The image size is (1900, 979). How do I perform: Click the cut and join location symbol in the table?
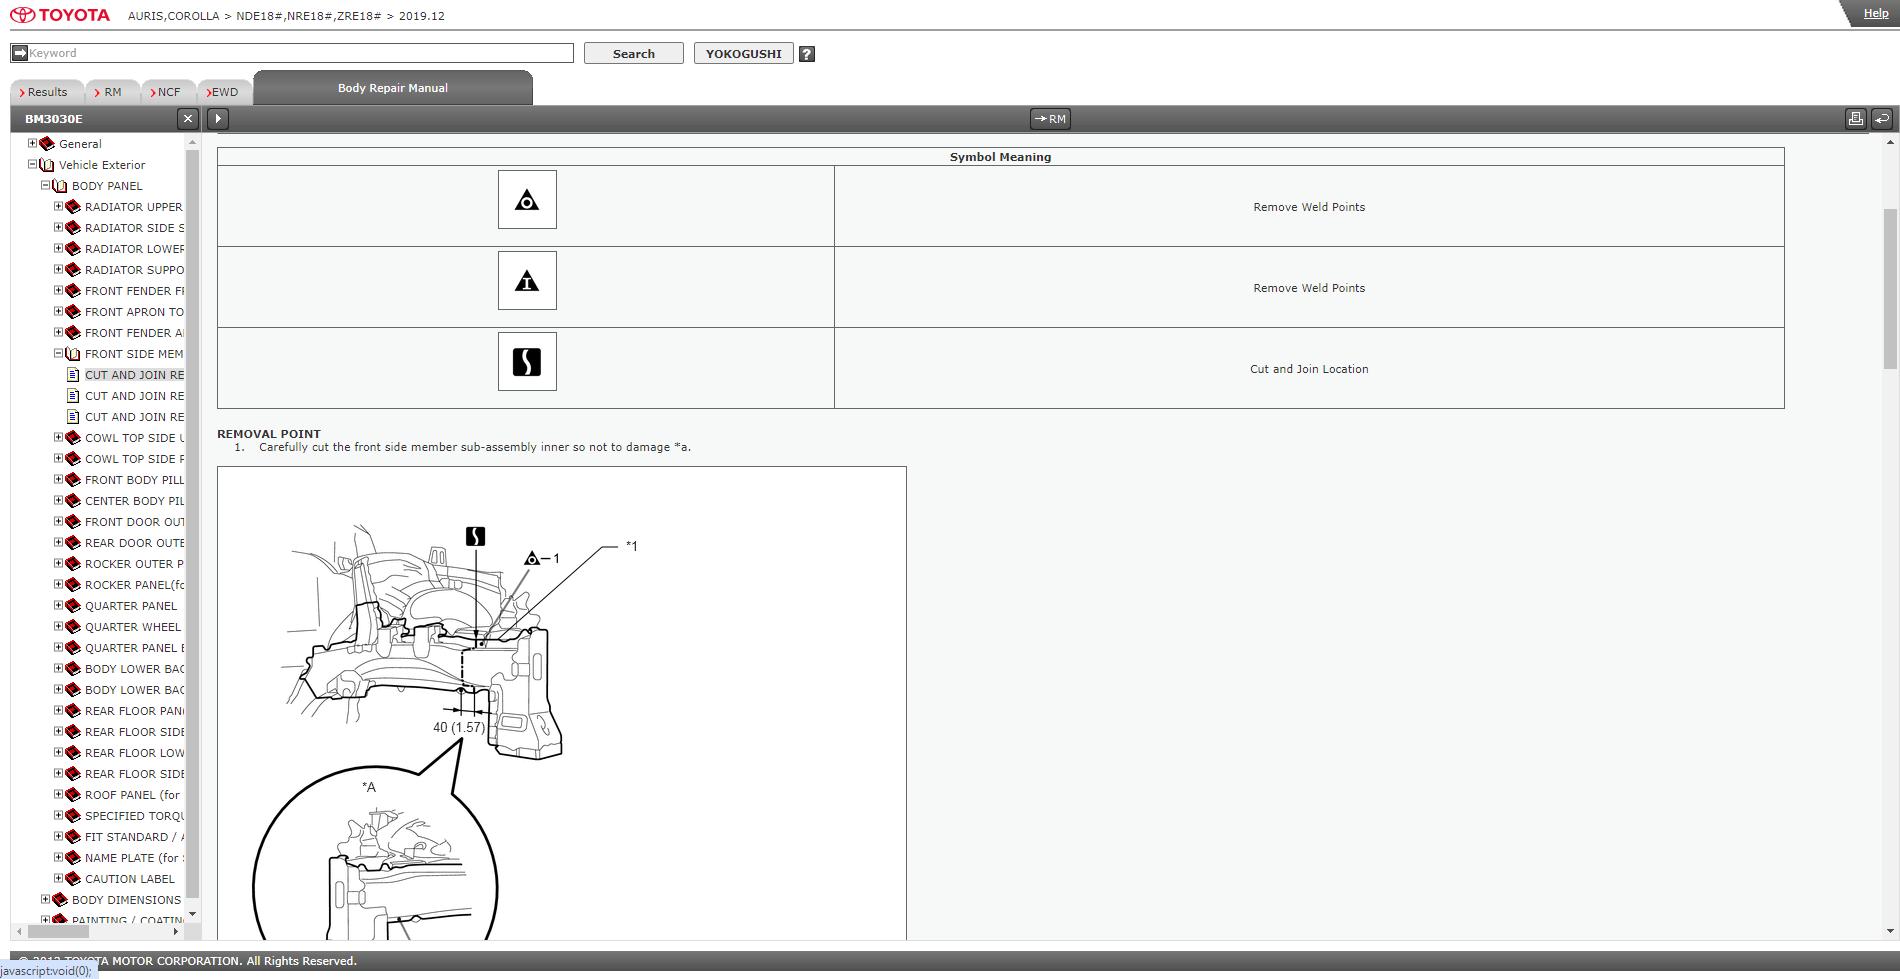[x=527, y=362]
